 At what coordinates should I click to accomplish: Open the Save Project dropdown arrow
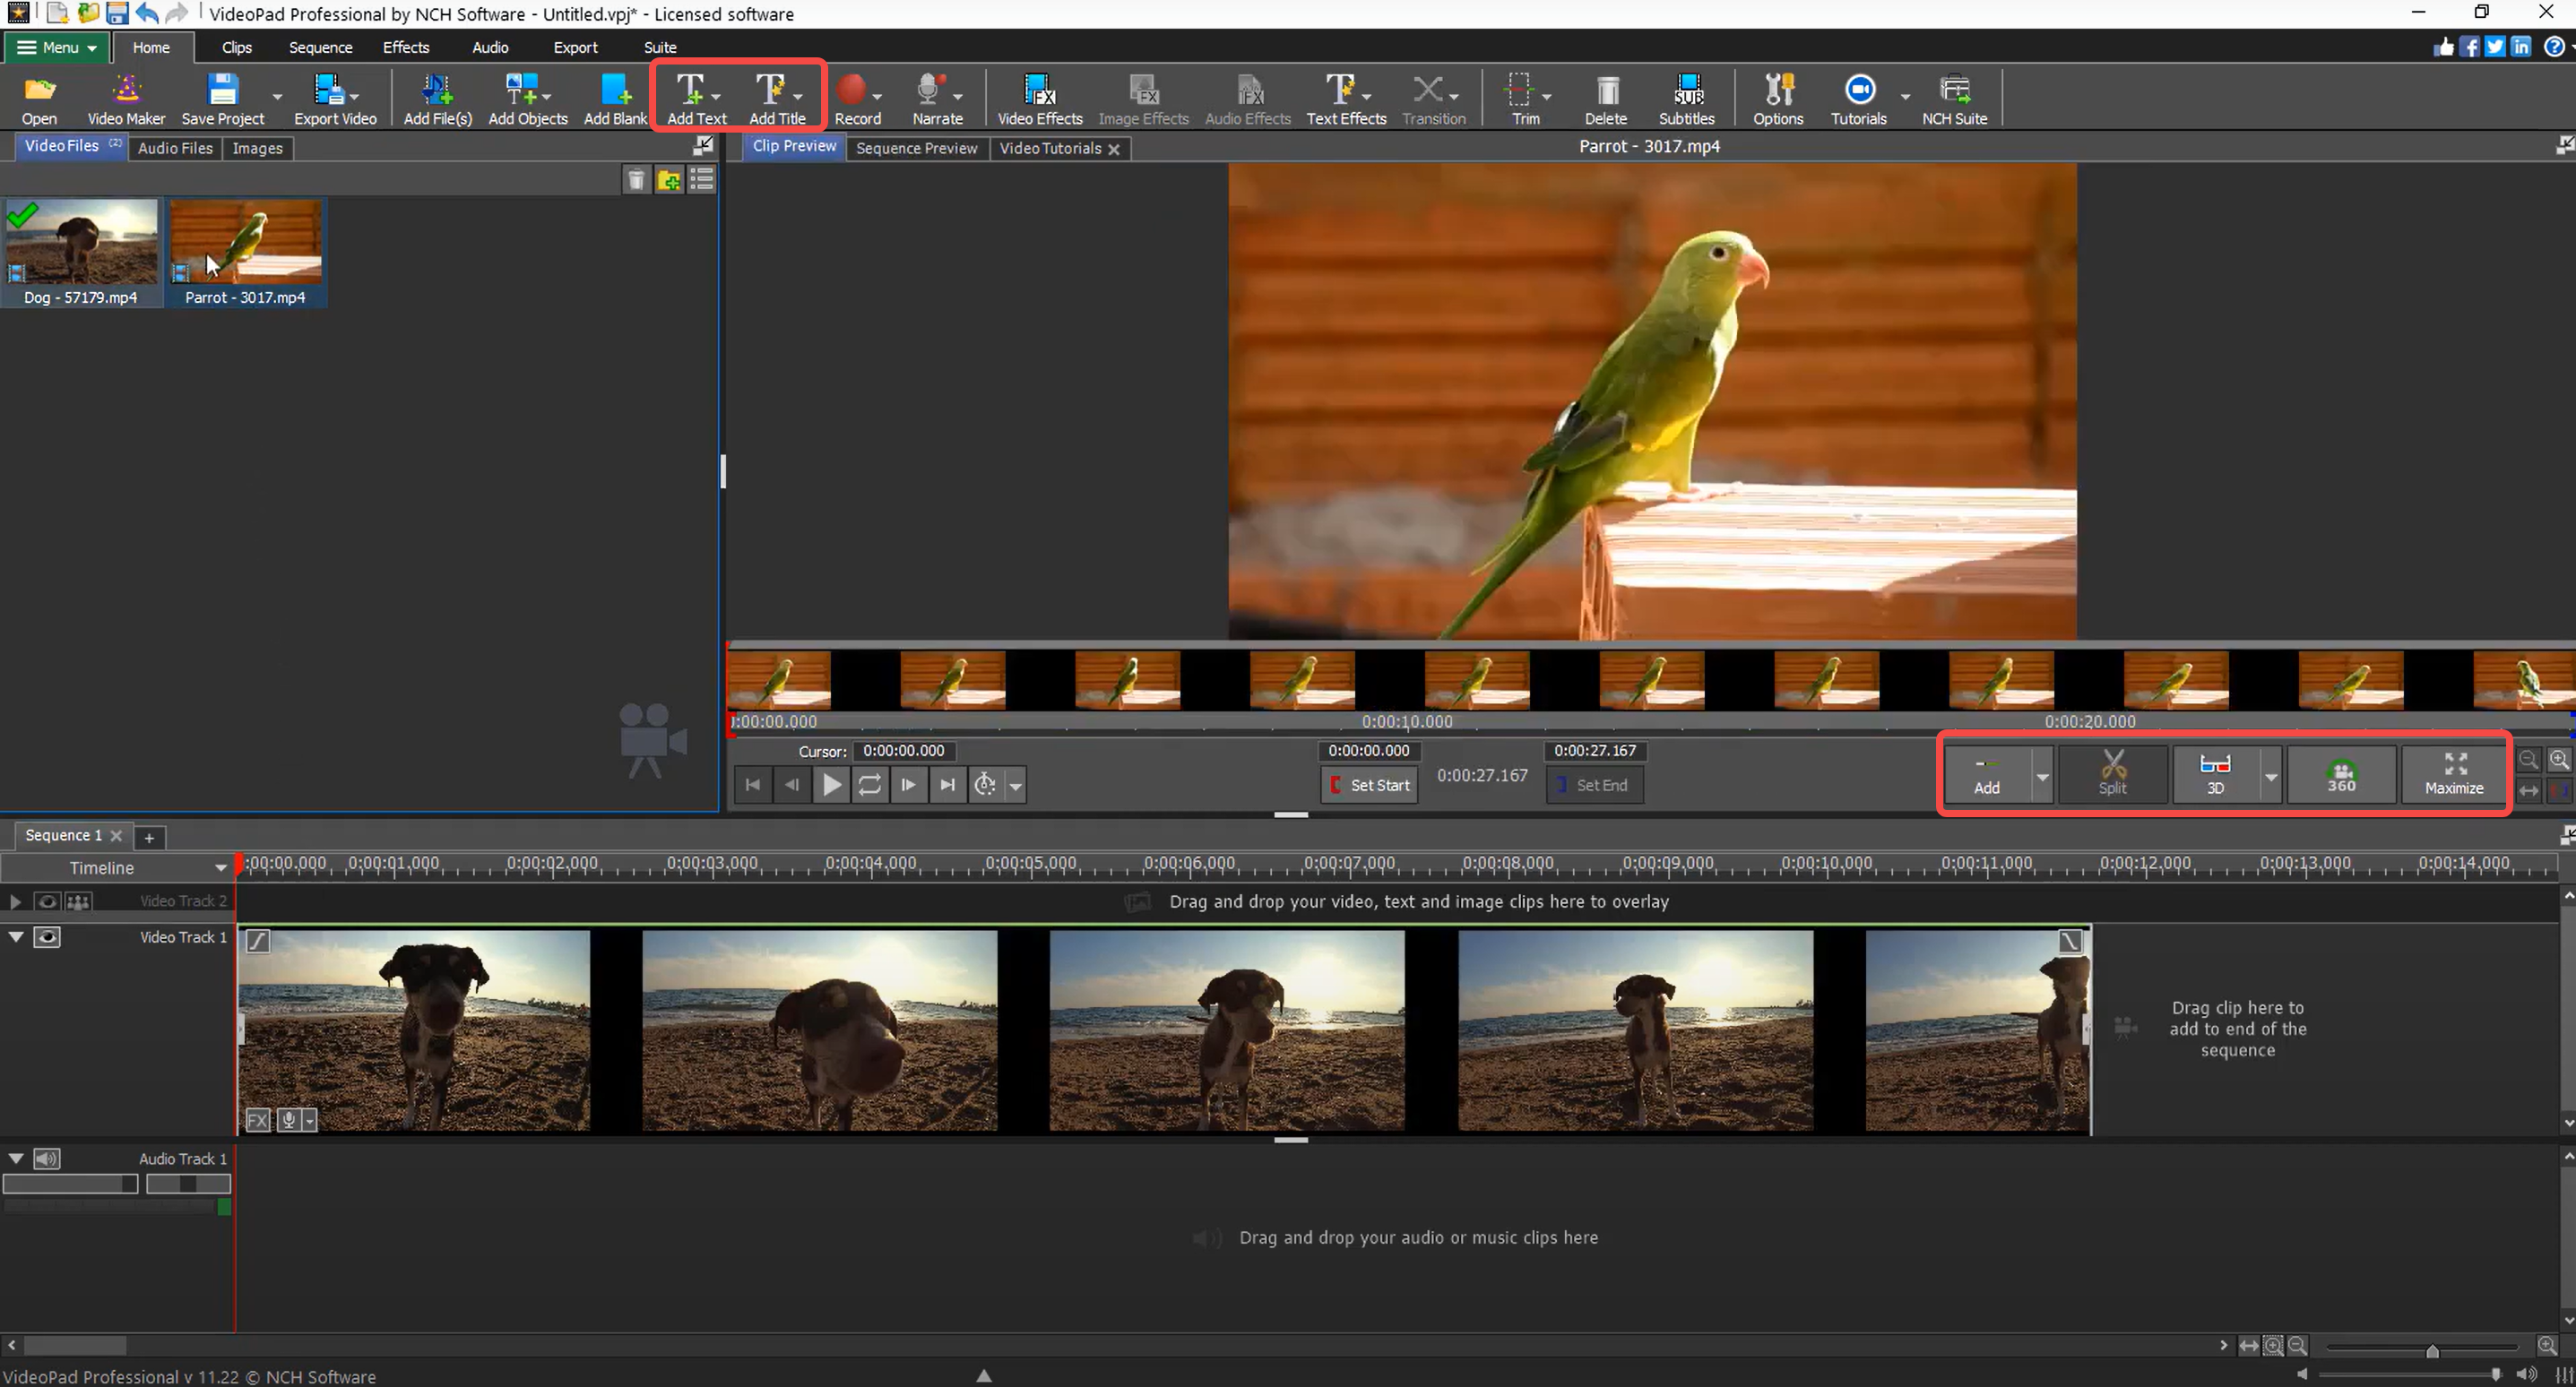pyautogui.click(x=277, y=97)
